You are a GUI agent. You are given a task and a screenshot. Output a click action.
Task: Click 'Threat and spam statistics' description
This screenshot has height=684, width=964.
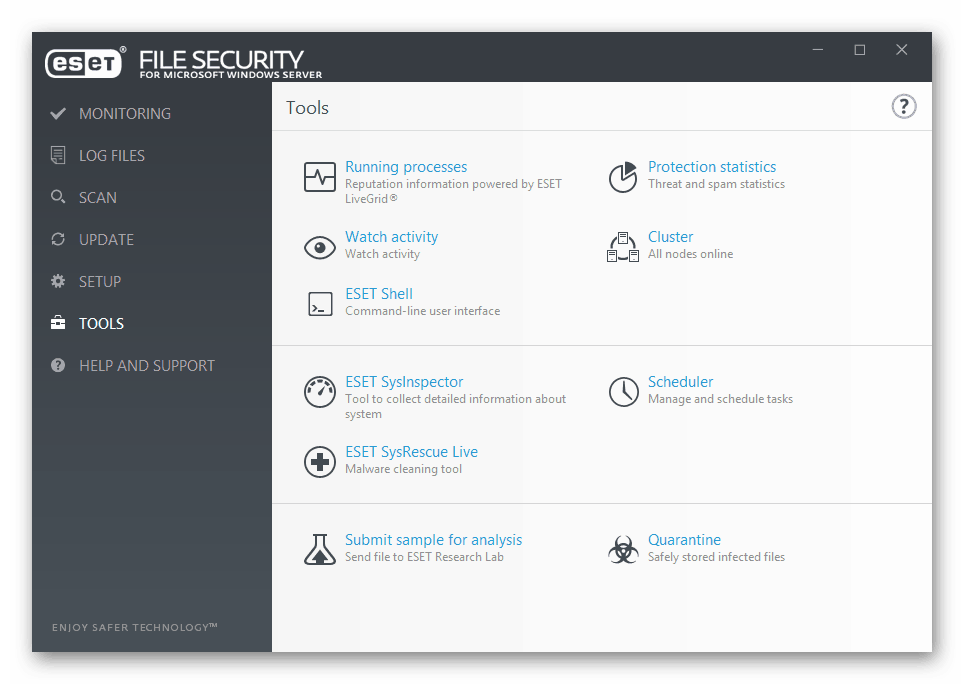pos(716,184)
